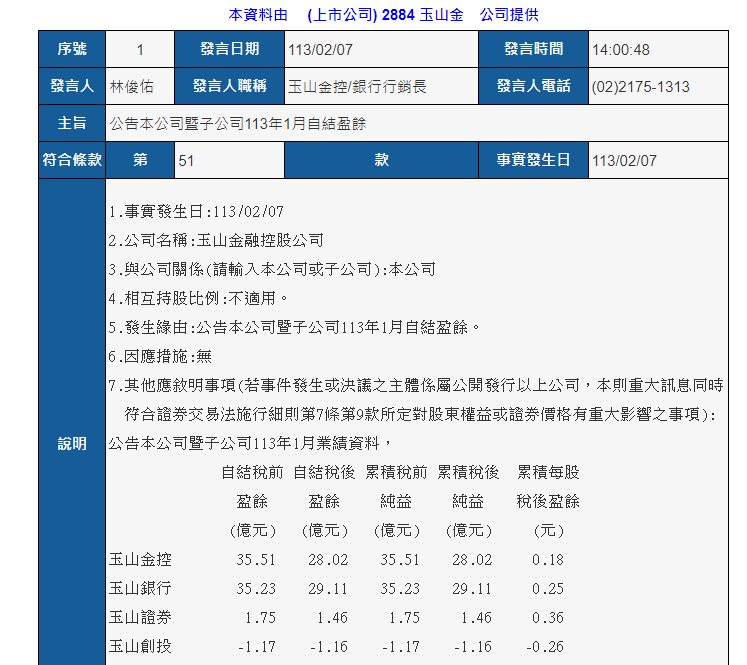
Task: Click the 稅後盈餘 sub-heading
Action: point(548,502)
